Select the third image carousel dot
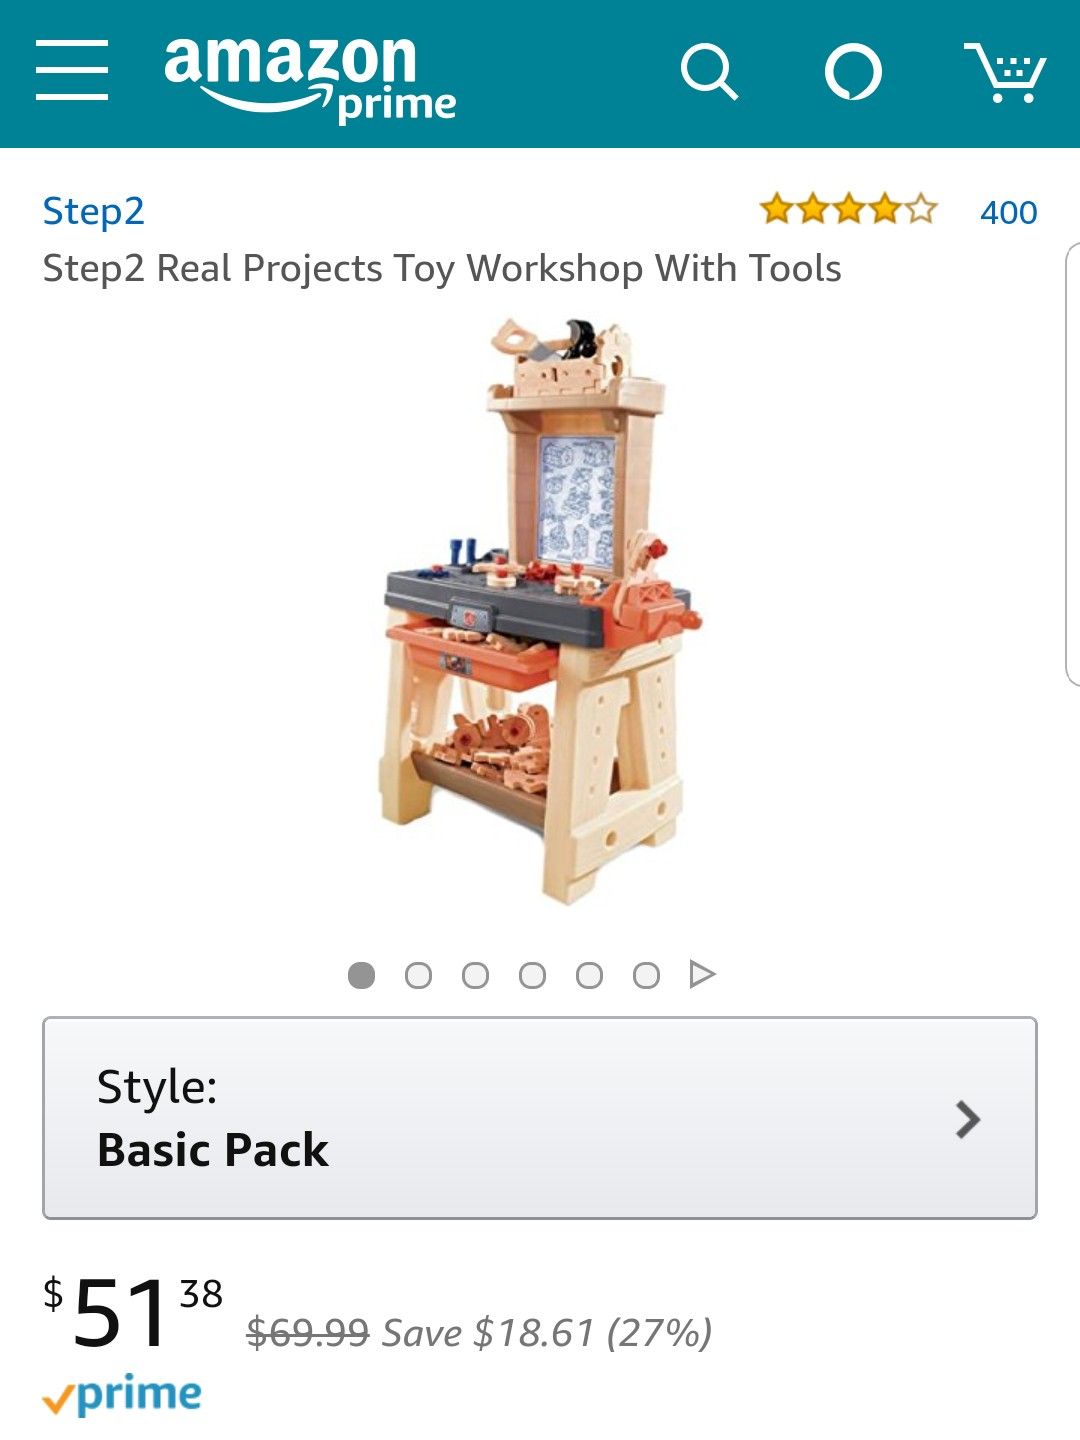 pos(475,975)
